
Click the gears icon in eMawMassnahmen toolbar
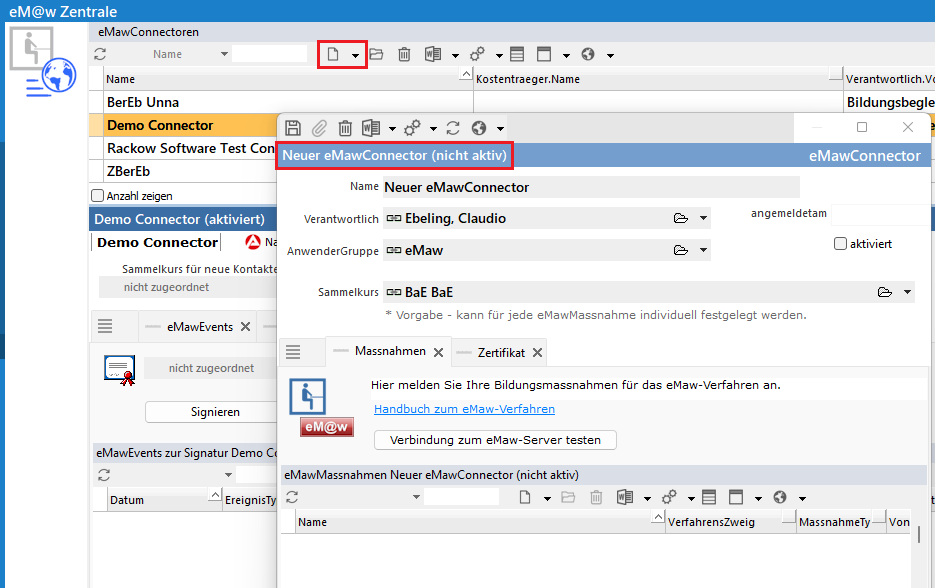[670, 497]
